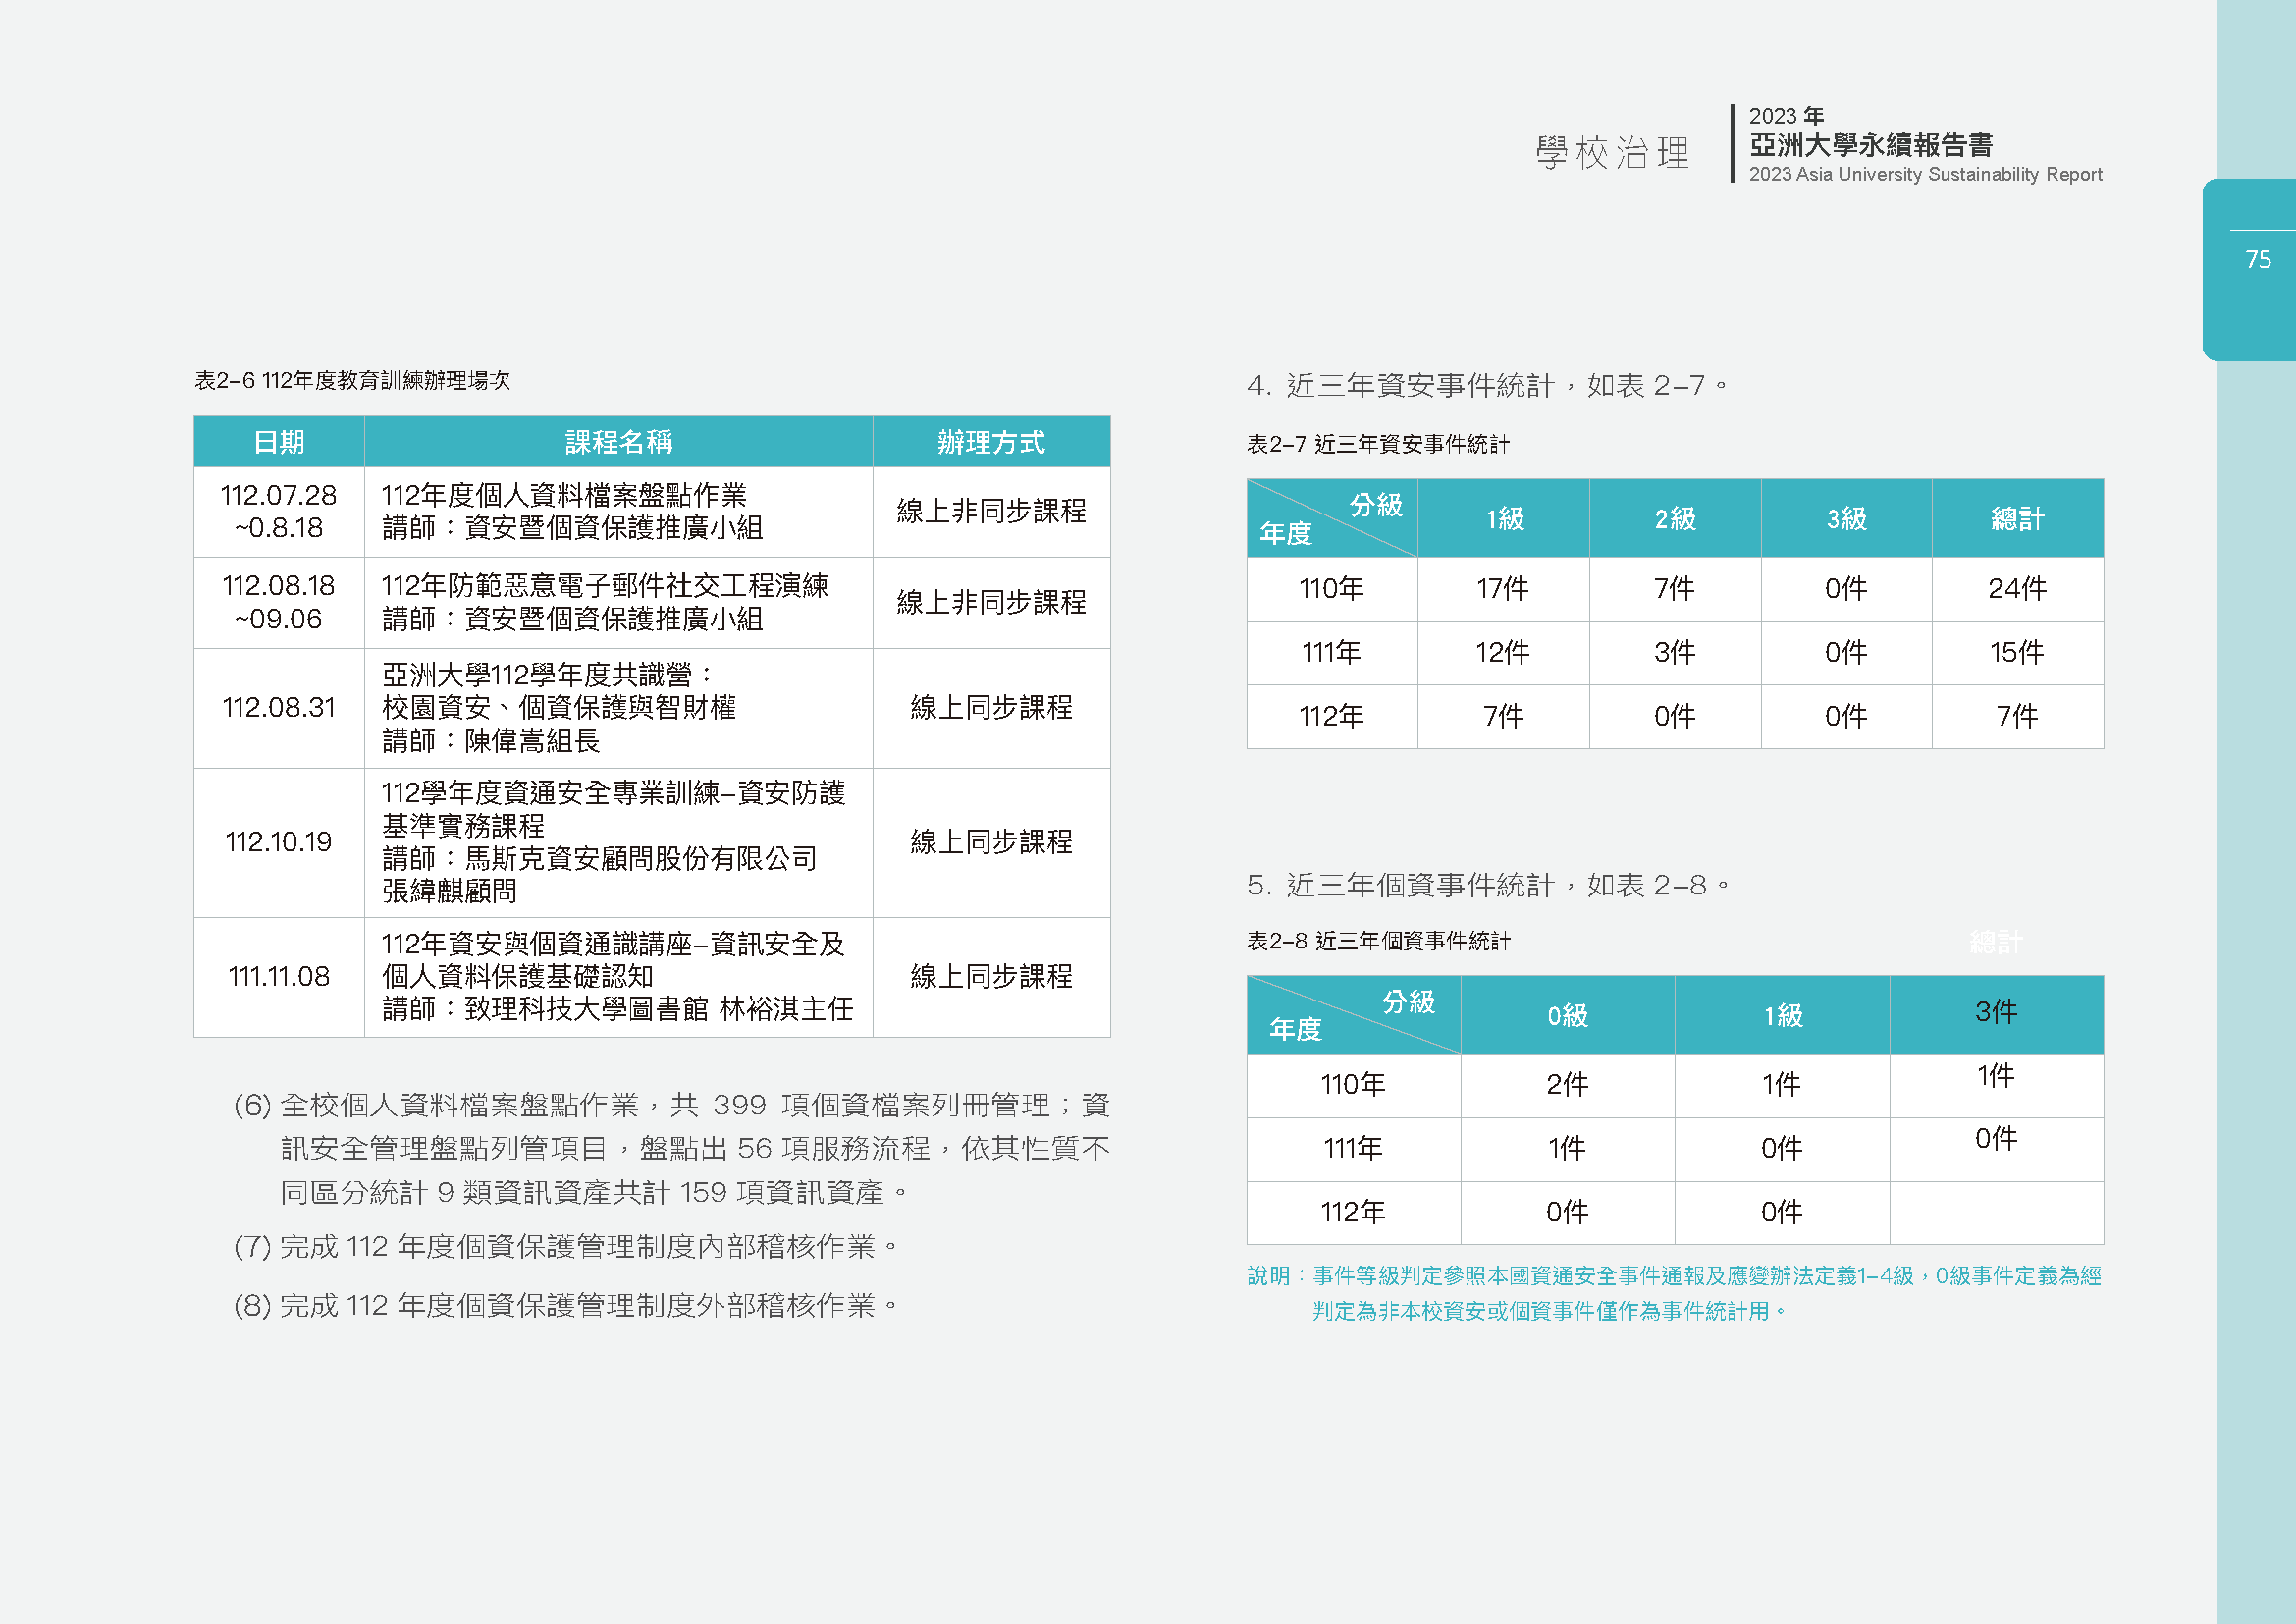Click the course 112年防範惡意電子郵件社交工程演練

click(605, 586)
